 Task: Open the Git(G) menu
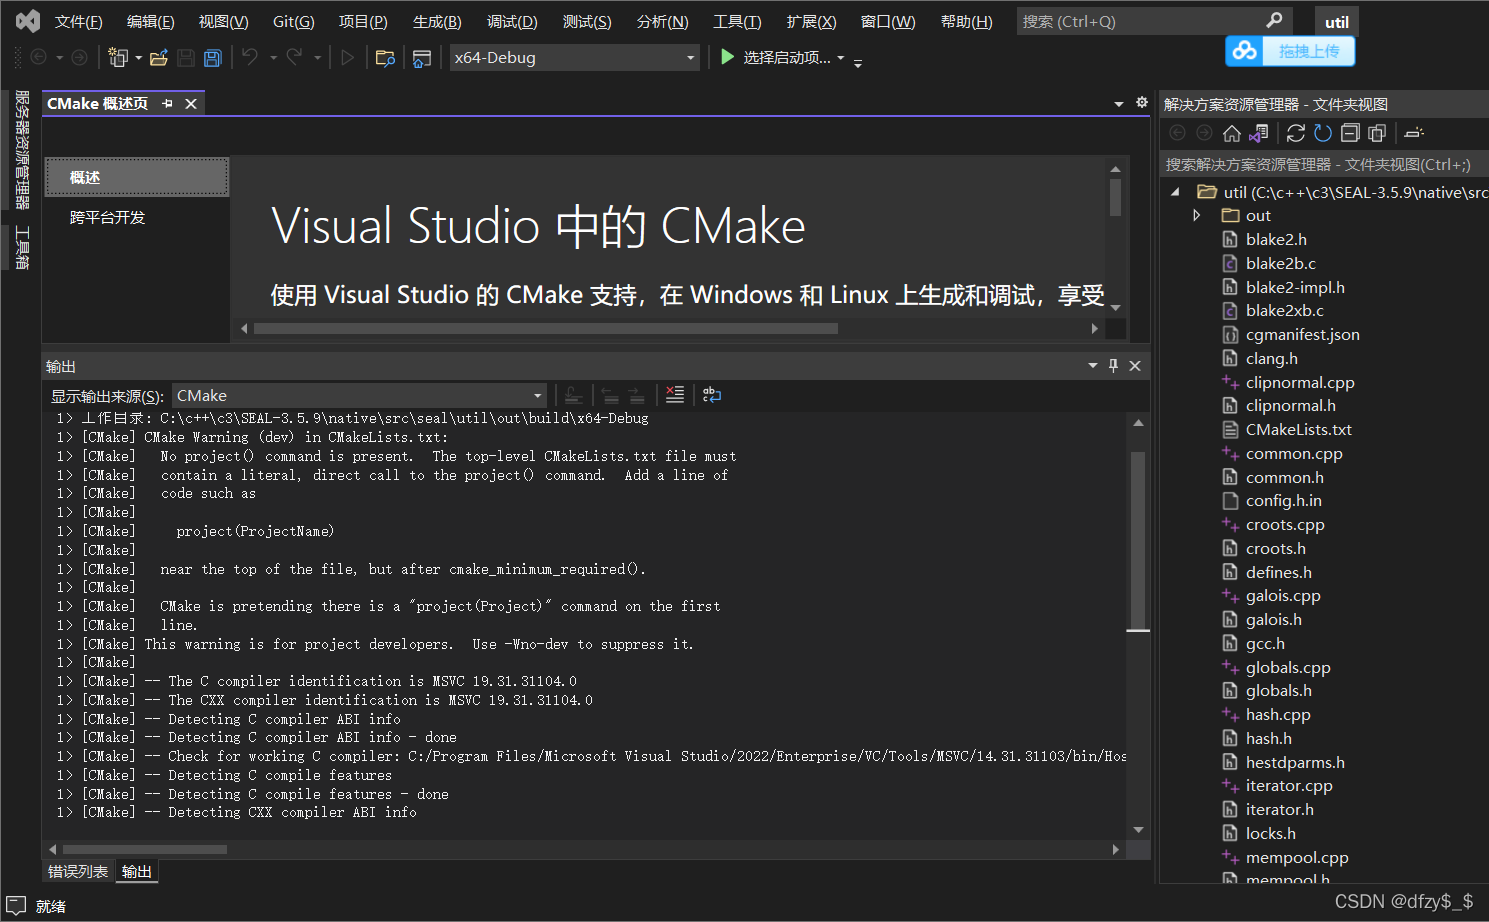point(294,22)
